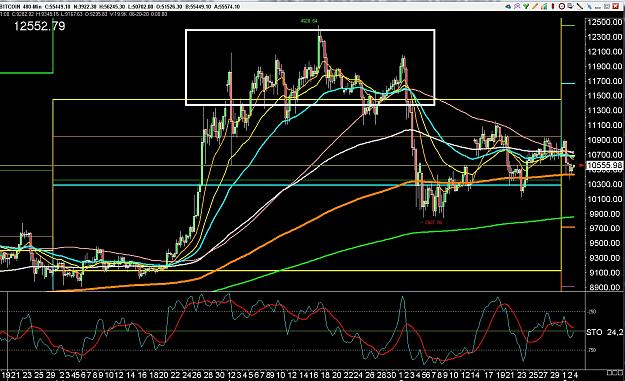The height and width of the screenshot is (381, 625).
Task: Click the teal cloud icon in the toolbar
Action: pos(508,6)
